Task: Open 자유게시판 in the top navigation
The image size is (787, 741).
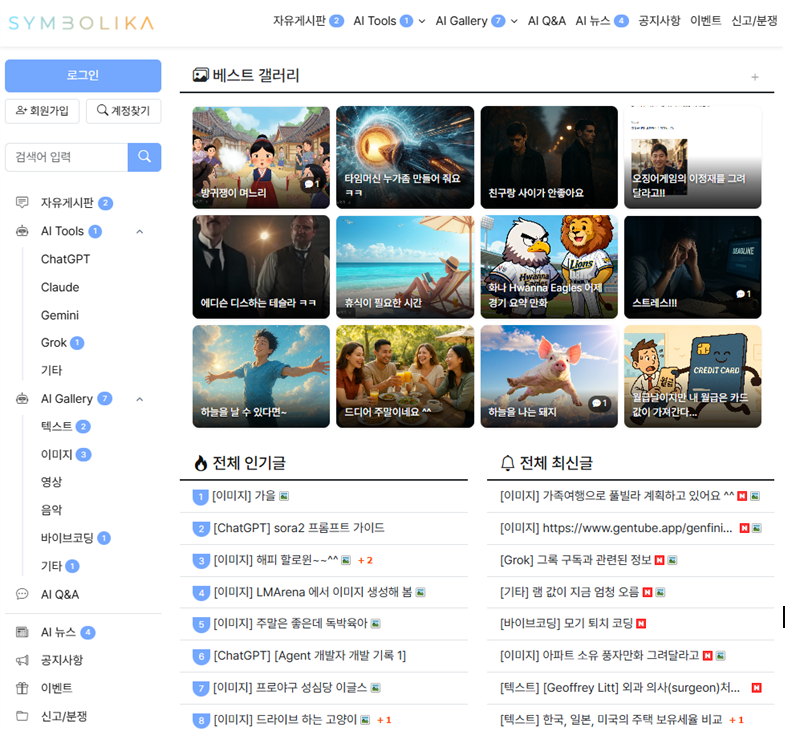Action: (299, 21)
